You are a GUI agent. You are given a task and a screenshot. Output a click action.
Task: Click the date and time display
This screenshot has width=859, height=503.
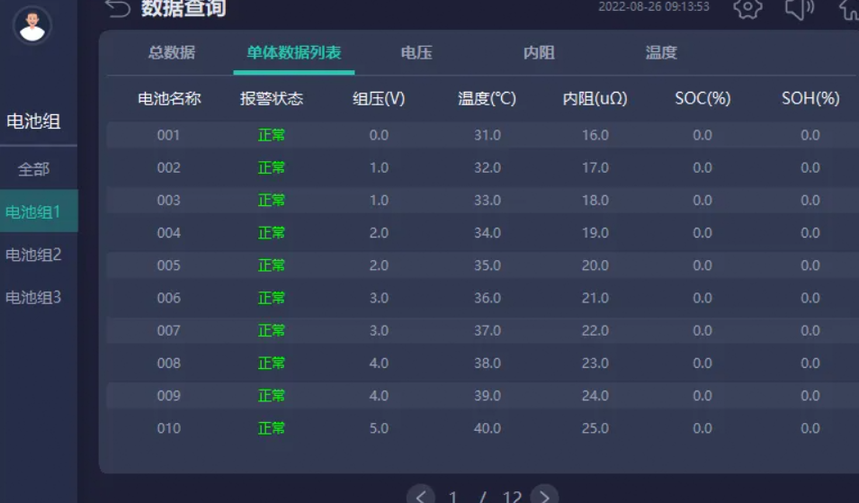[654, 7]
